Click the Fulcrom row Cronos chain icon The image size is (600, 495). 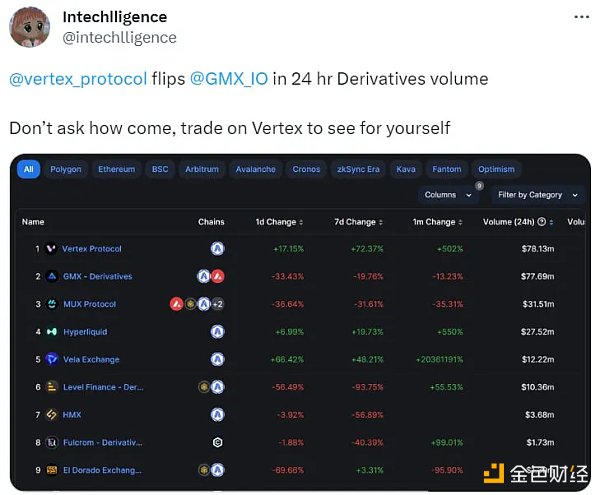pos(217,441)
